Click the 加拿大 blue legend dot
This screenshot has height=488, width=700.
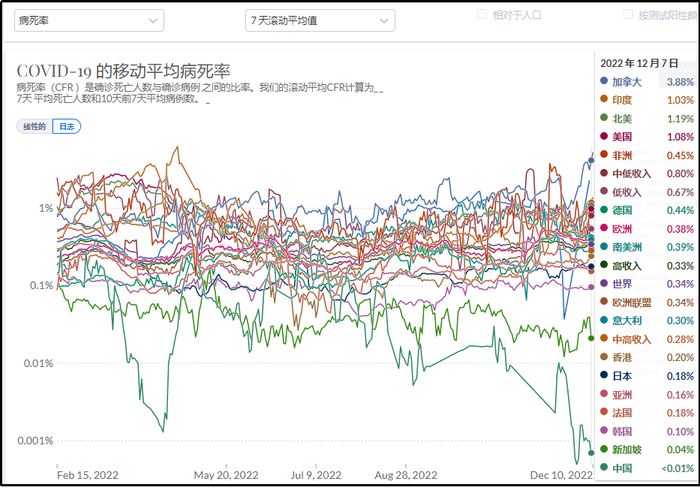click(604, 81)
